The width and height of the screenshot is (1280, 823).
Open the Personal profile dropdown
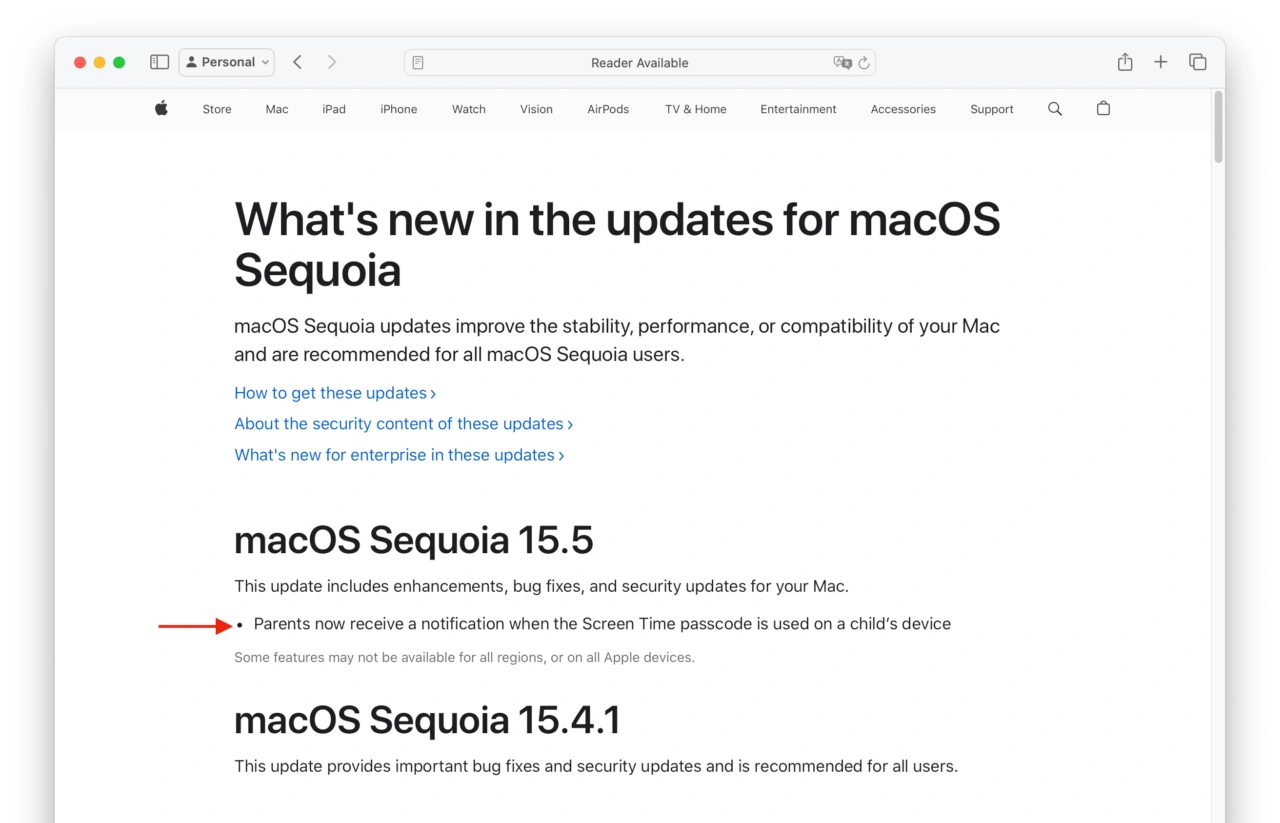pyautogui.click(x=227, y=62)
